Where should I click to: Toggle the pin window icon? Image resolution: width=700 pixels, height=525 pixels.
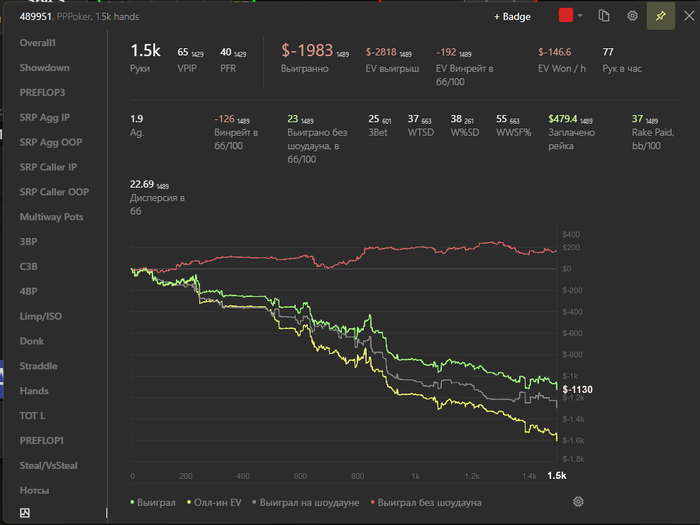[661, 16]
